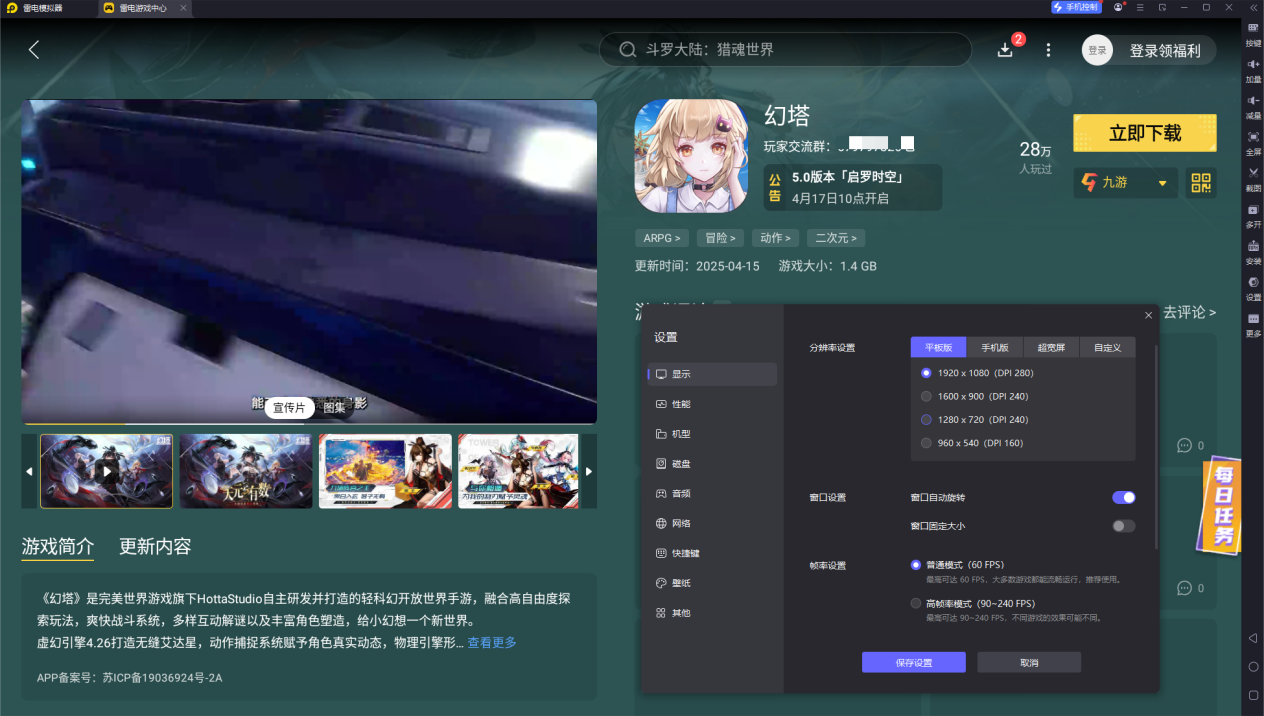Open 更多 more tools in sidebar
The height and width of the screenshot is (716, 1264).
pos(1253,324)
